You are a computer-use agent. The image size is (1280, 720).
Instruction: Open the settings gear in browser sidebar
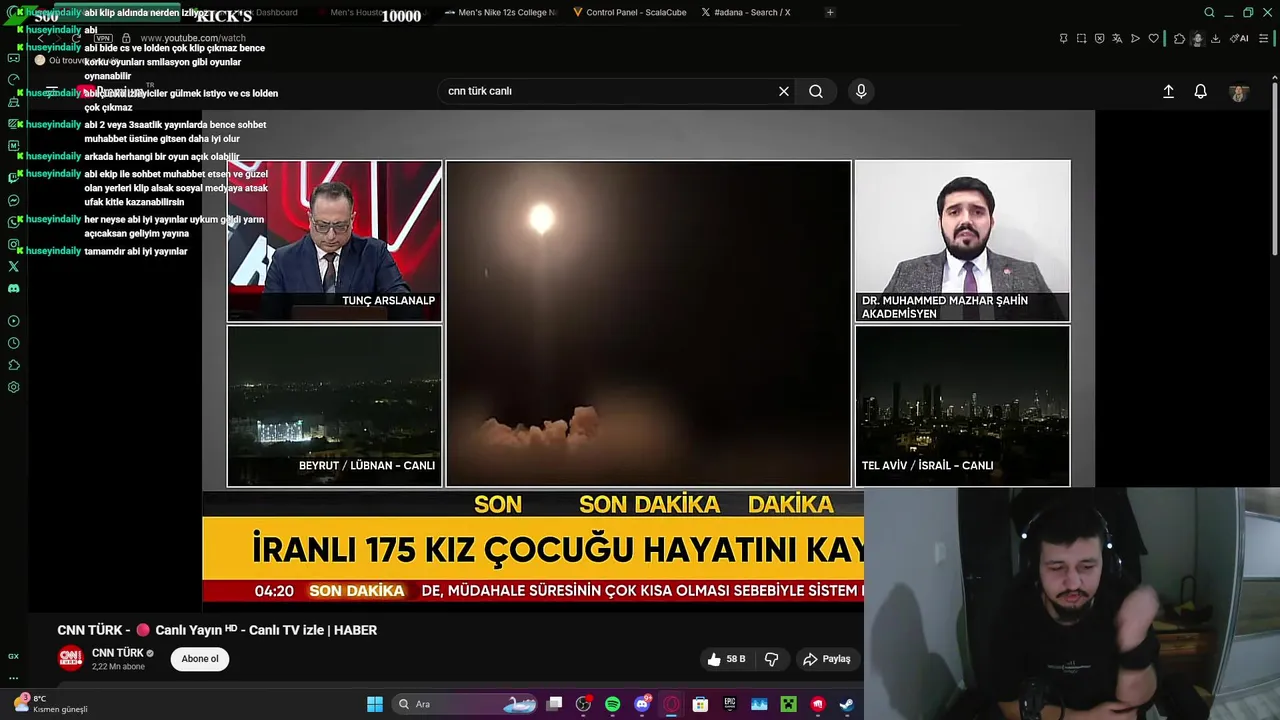coord(13,387)
